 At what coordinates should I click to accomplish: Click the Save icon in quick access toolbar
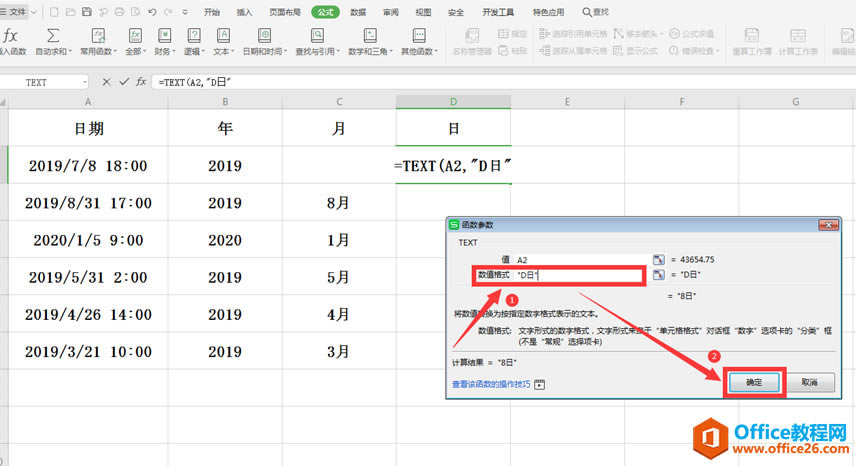click(87, 11)
